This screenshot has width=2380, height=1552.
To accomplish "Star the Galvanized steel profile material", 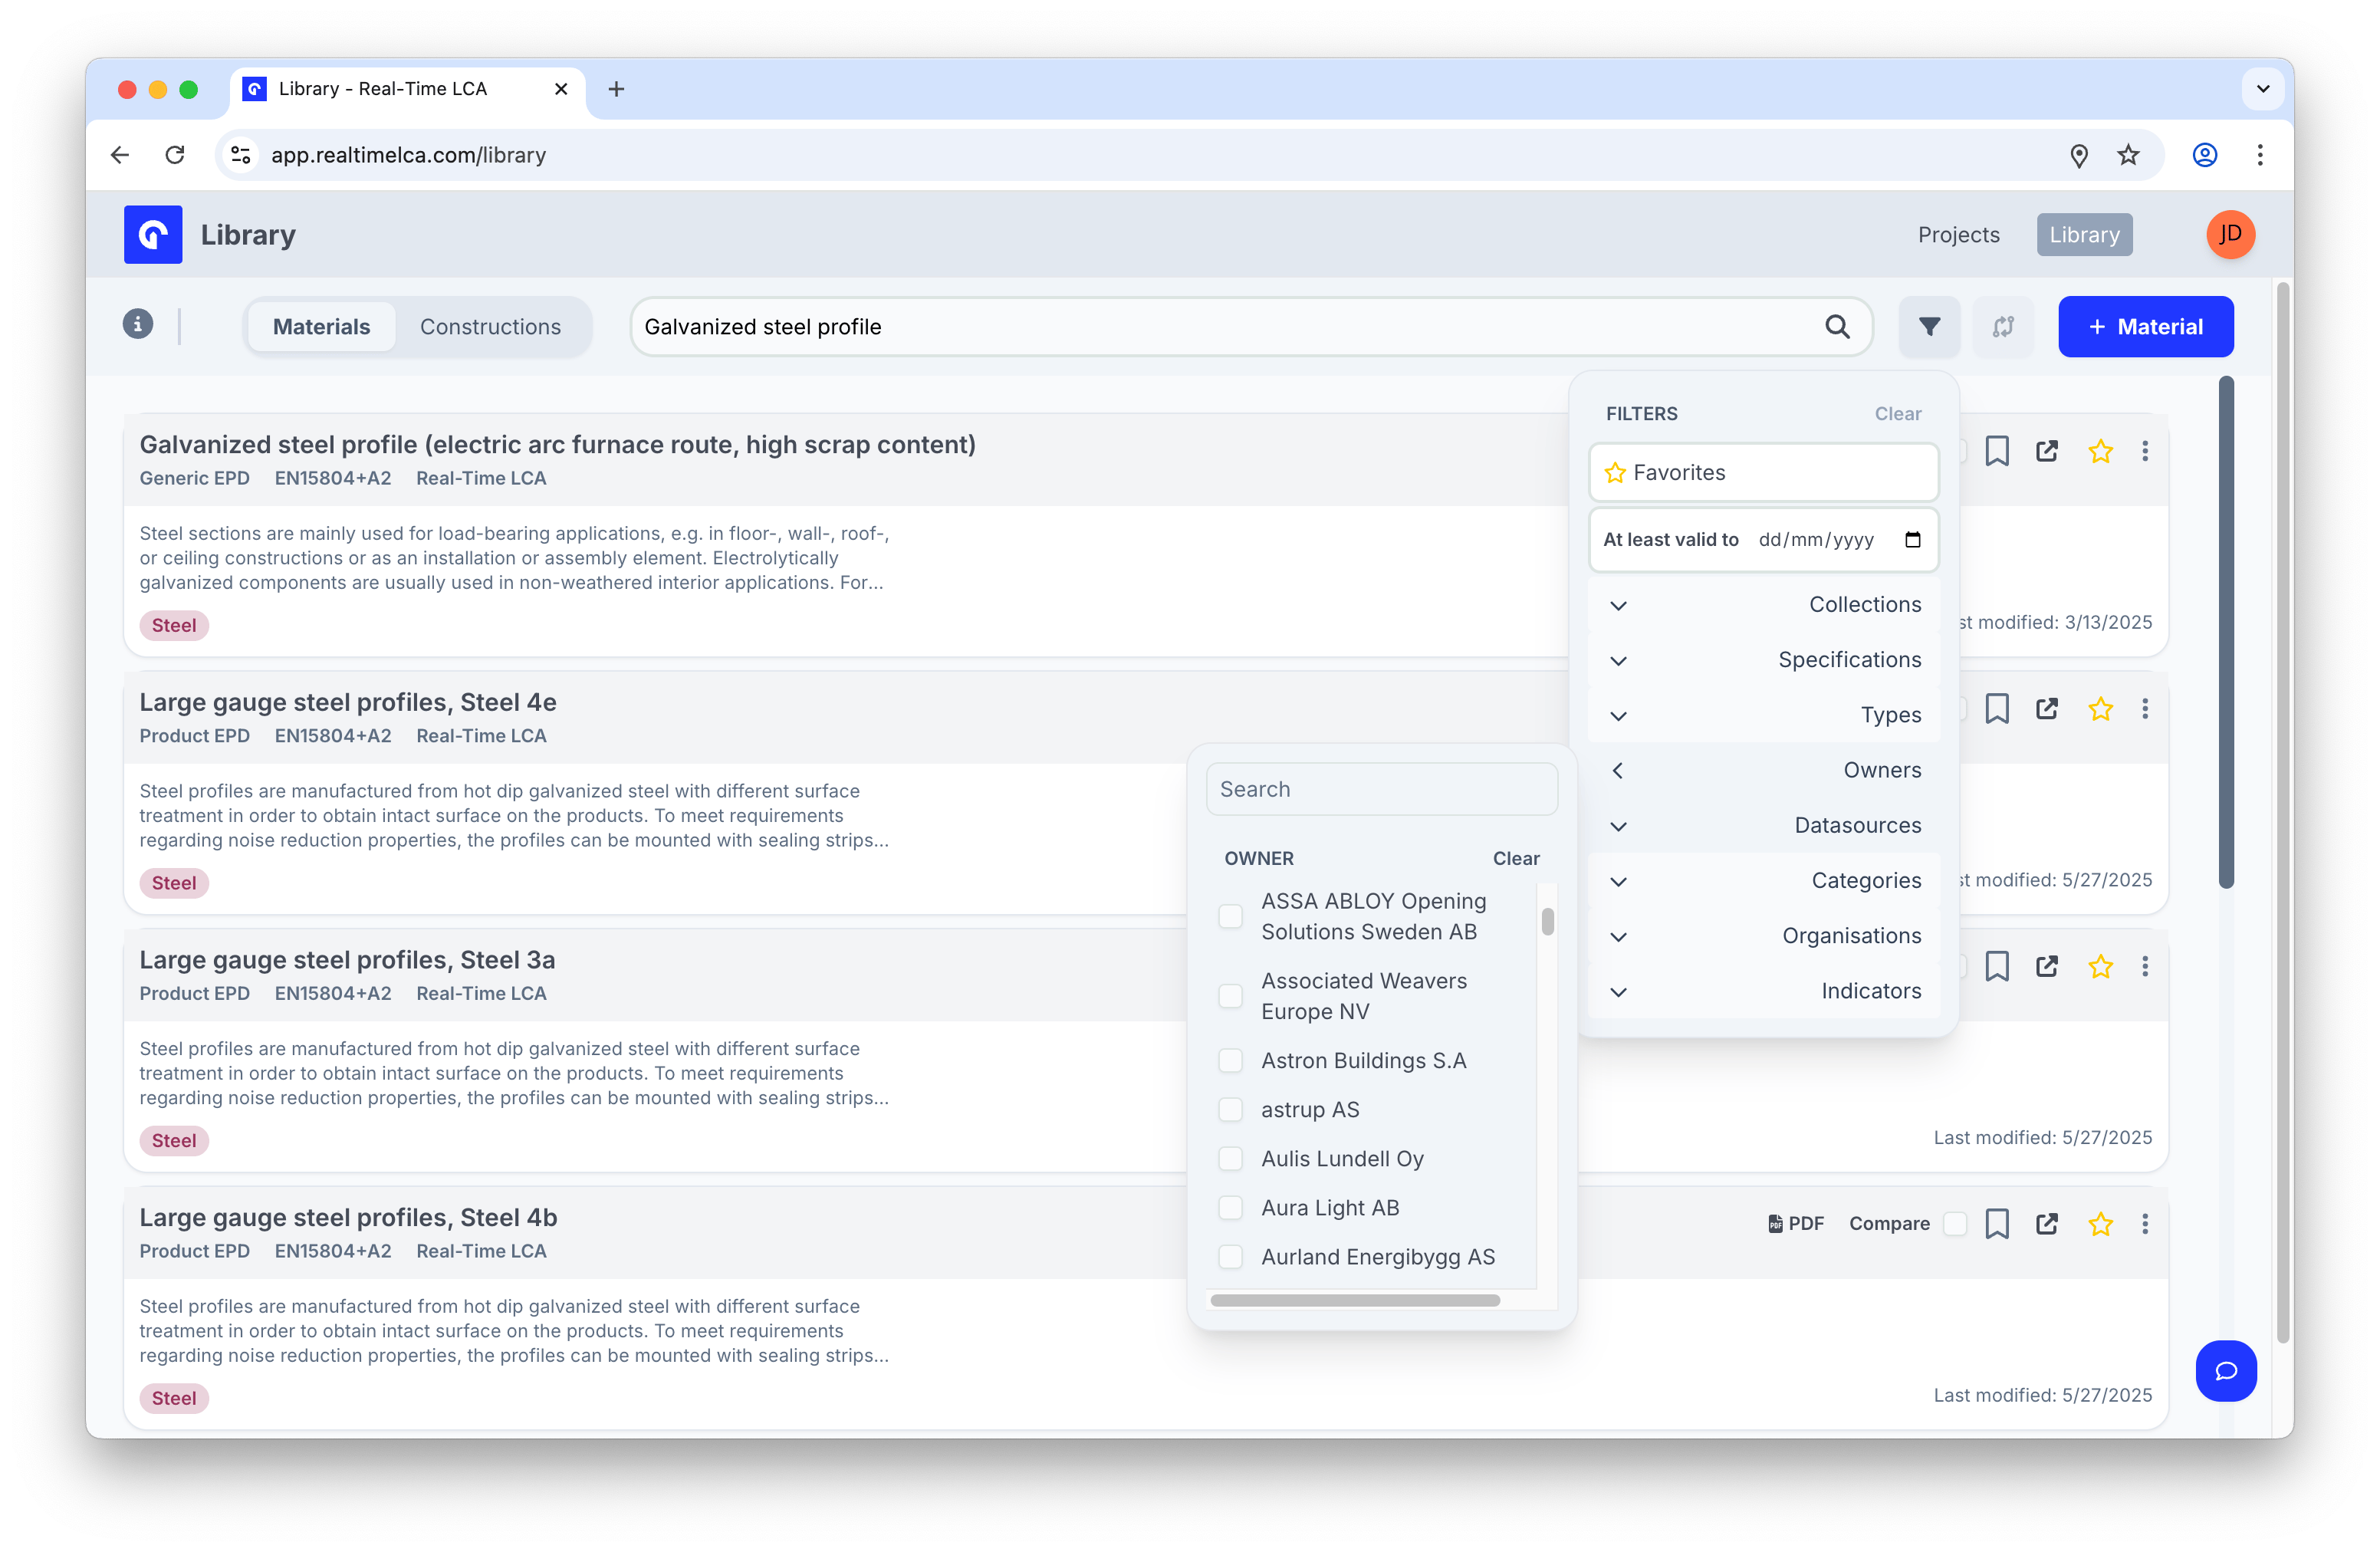I will [2100, 451].
